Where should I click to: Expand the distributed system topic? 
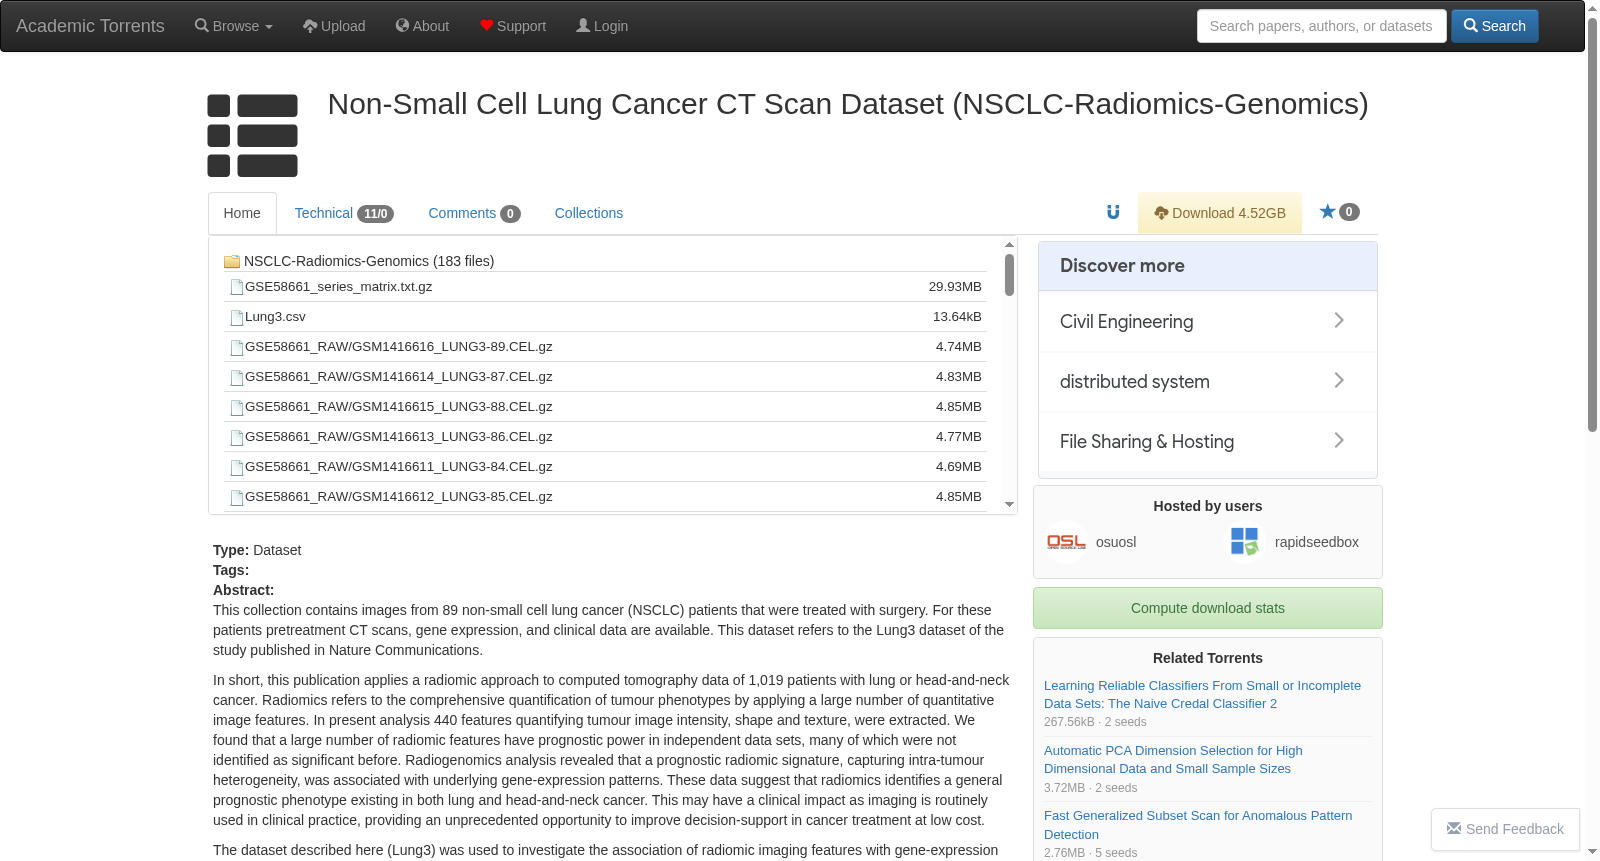click(x=1208, y=381)
